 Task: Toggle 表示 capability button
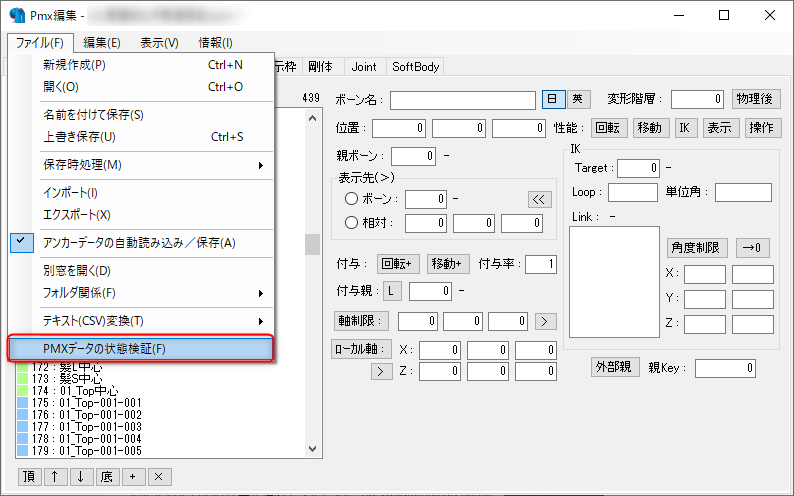[721, 128]
